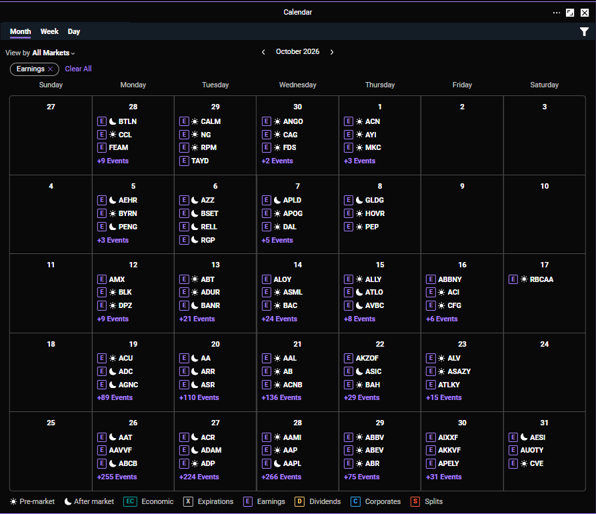Click the Pre-market sun legend icon
This screenshot has height=514, width=596.
point(13,502)
